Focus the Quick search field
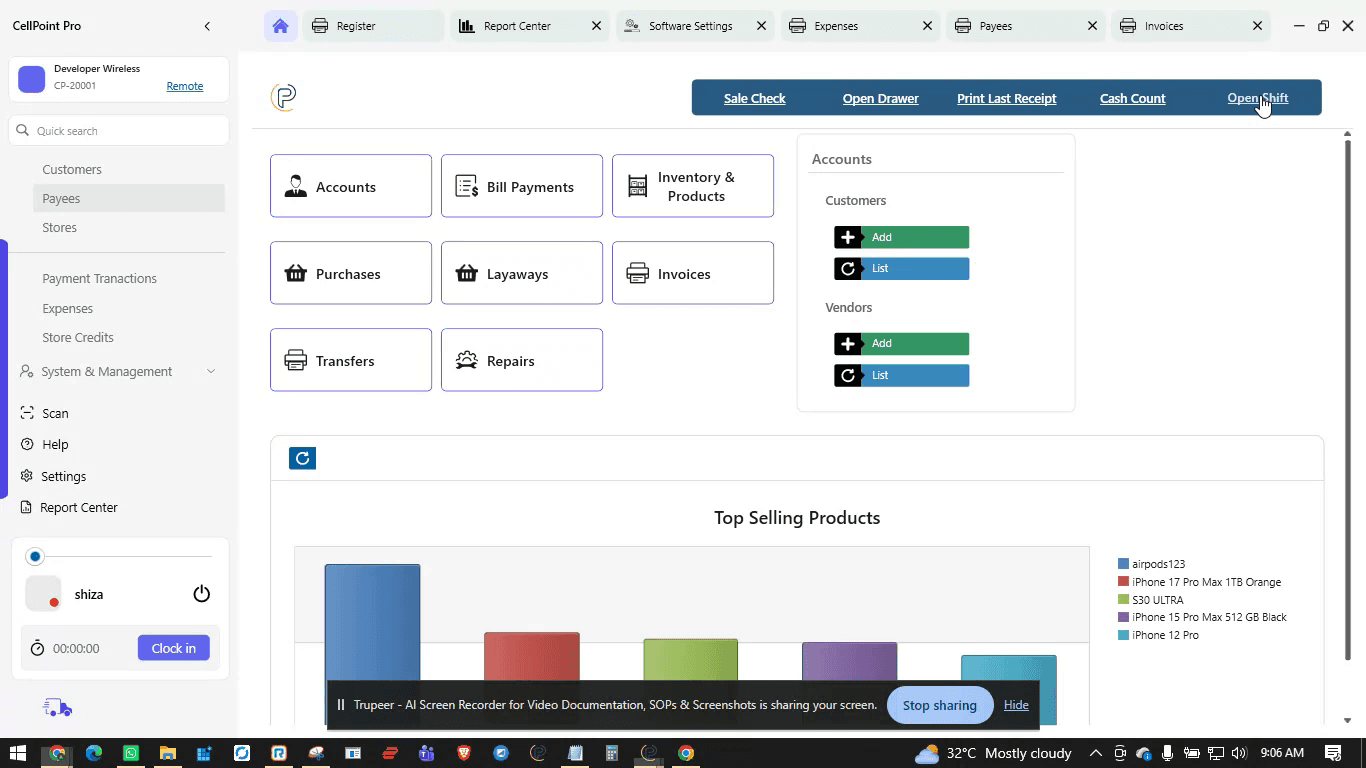The width and height of the screenshot is (1366, 768). (119, 131)
